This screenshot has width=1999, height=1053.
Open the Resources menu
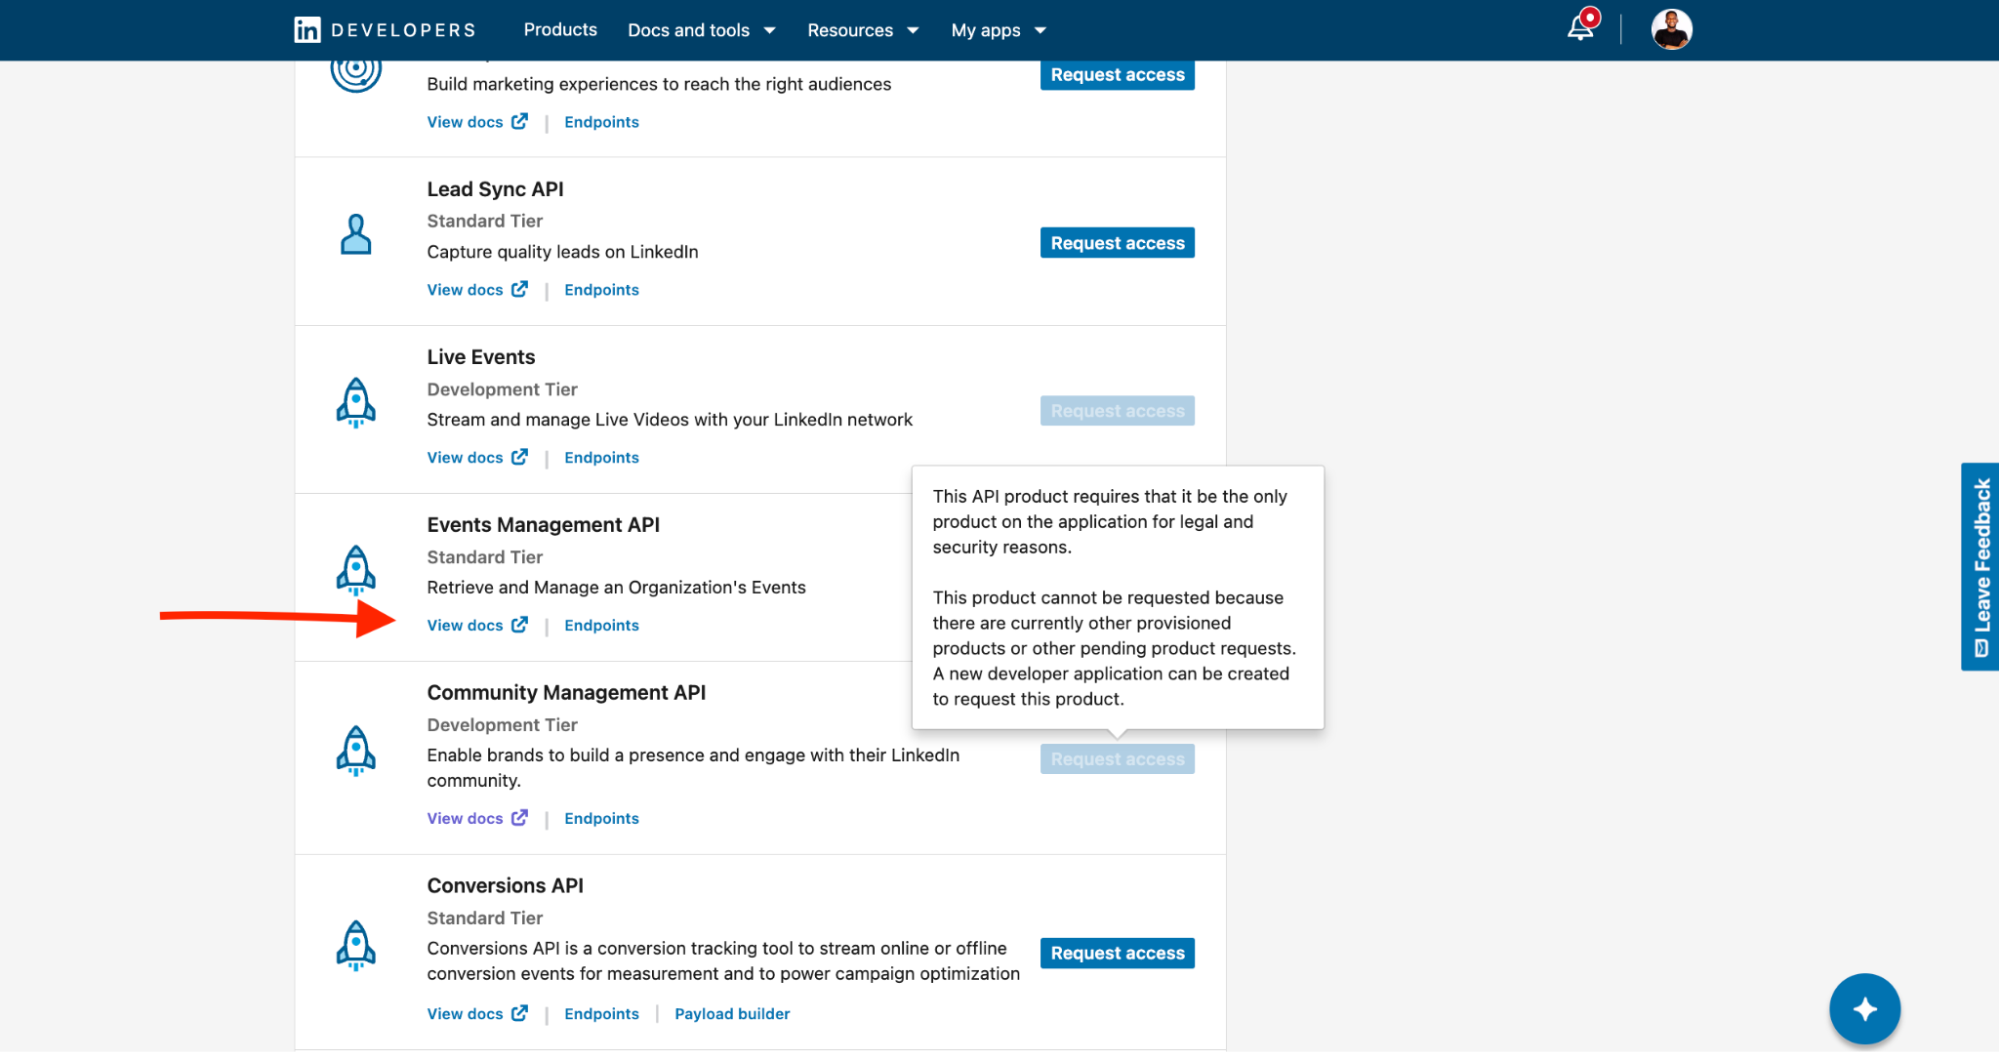coord(863,30)
